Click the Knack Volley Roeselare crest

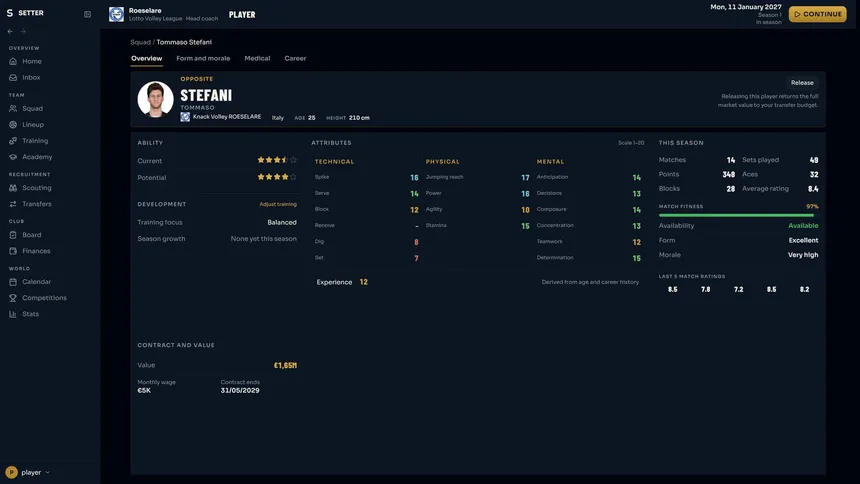tap(185, 117)
